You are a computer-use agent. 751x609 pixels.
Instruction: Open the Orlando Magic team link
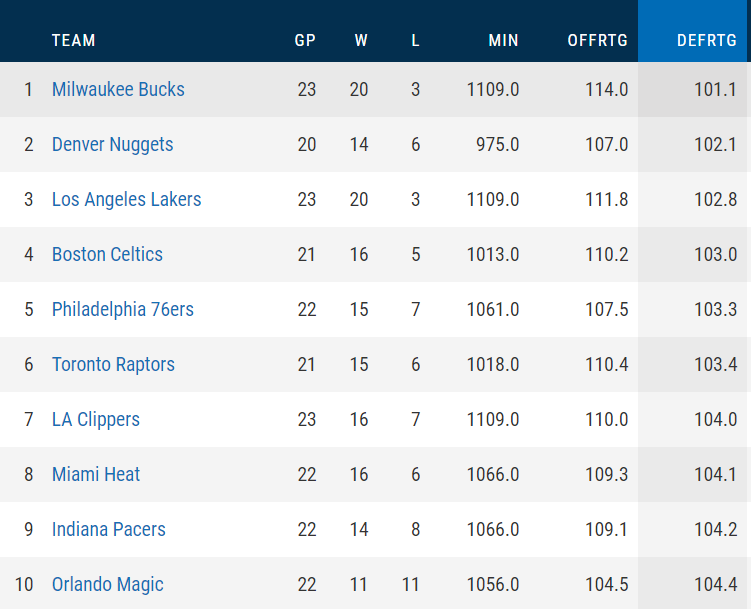pyautogui.click(x=108, y=585)
